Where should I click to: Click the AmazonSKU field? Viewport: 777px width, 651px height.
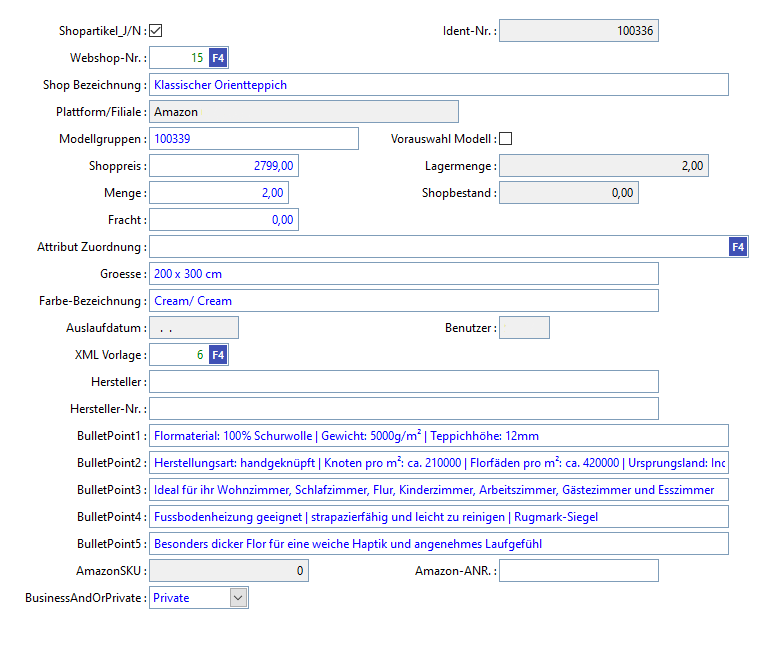(x=229, y=571)
